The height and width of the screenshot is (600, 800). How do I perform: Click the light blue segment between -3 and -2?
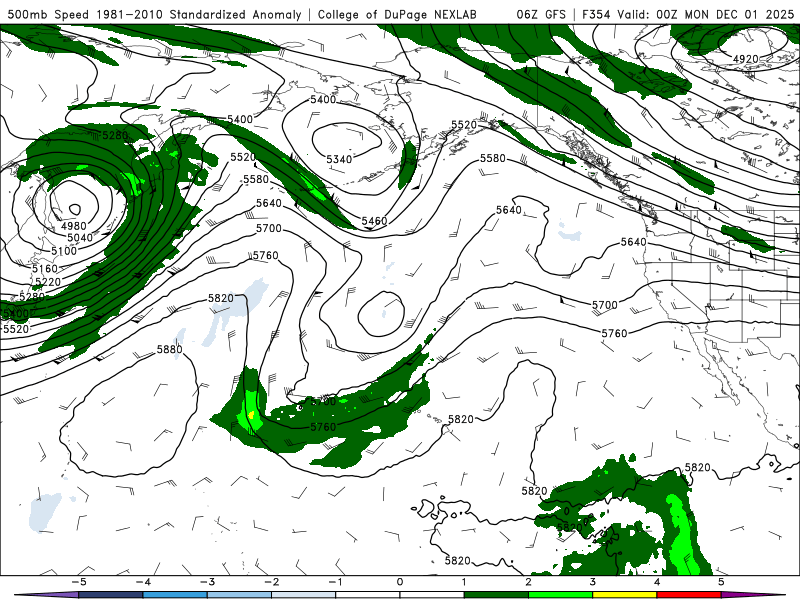click(x=239, y=595)
